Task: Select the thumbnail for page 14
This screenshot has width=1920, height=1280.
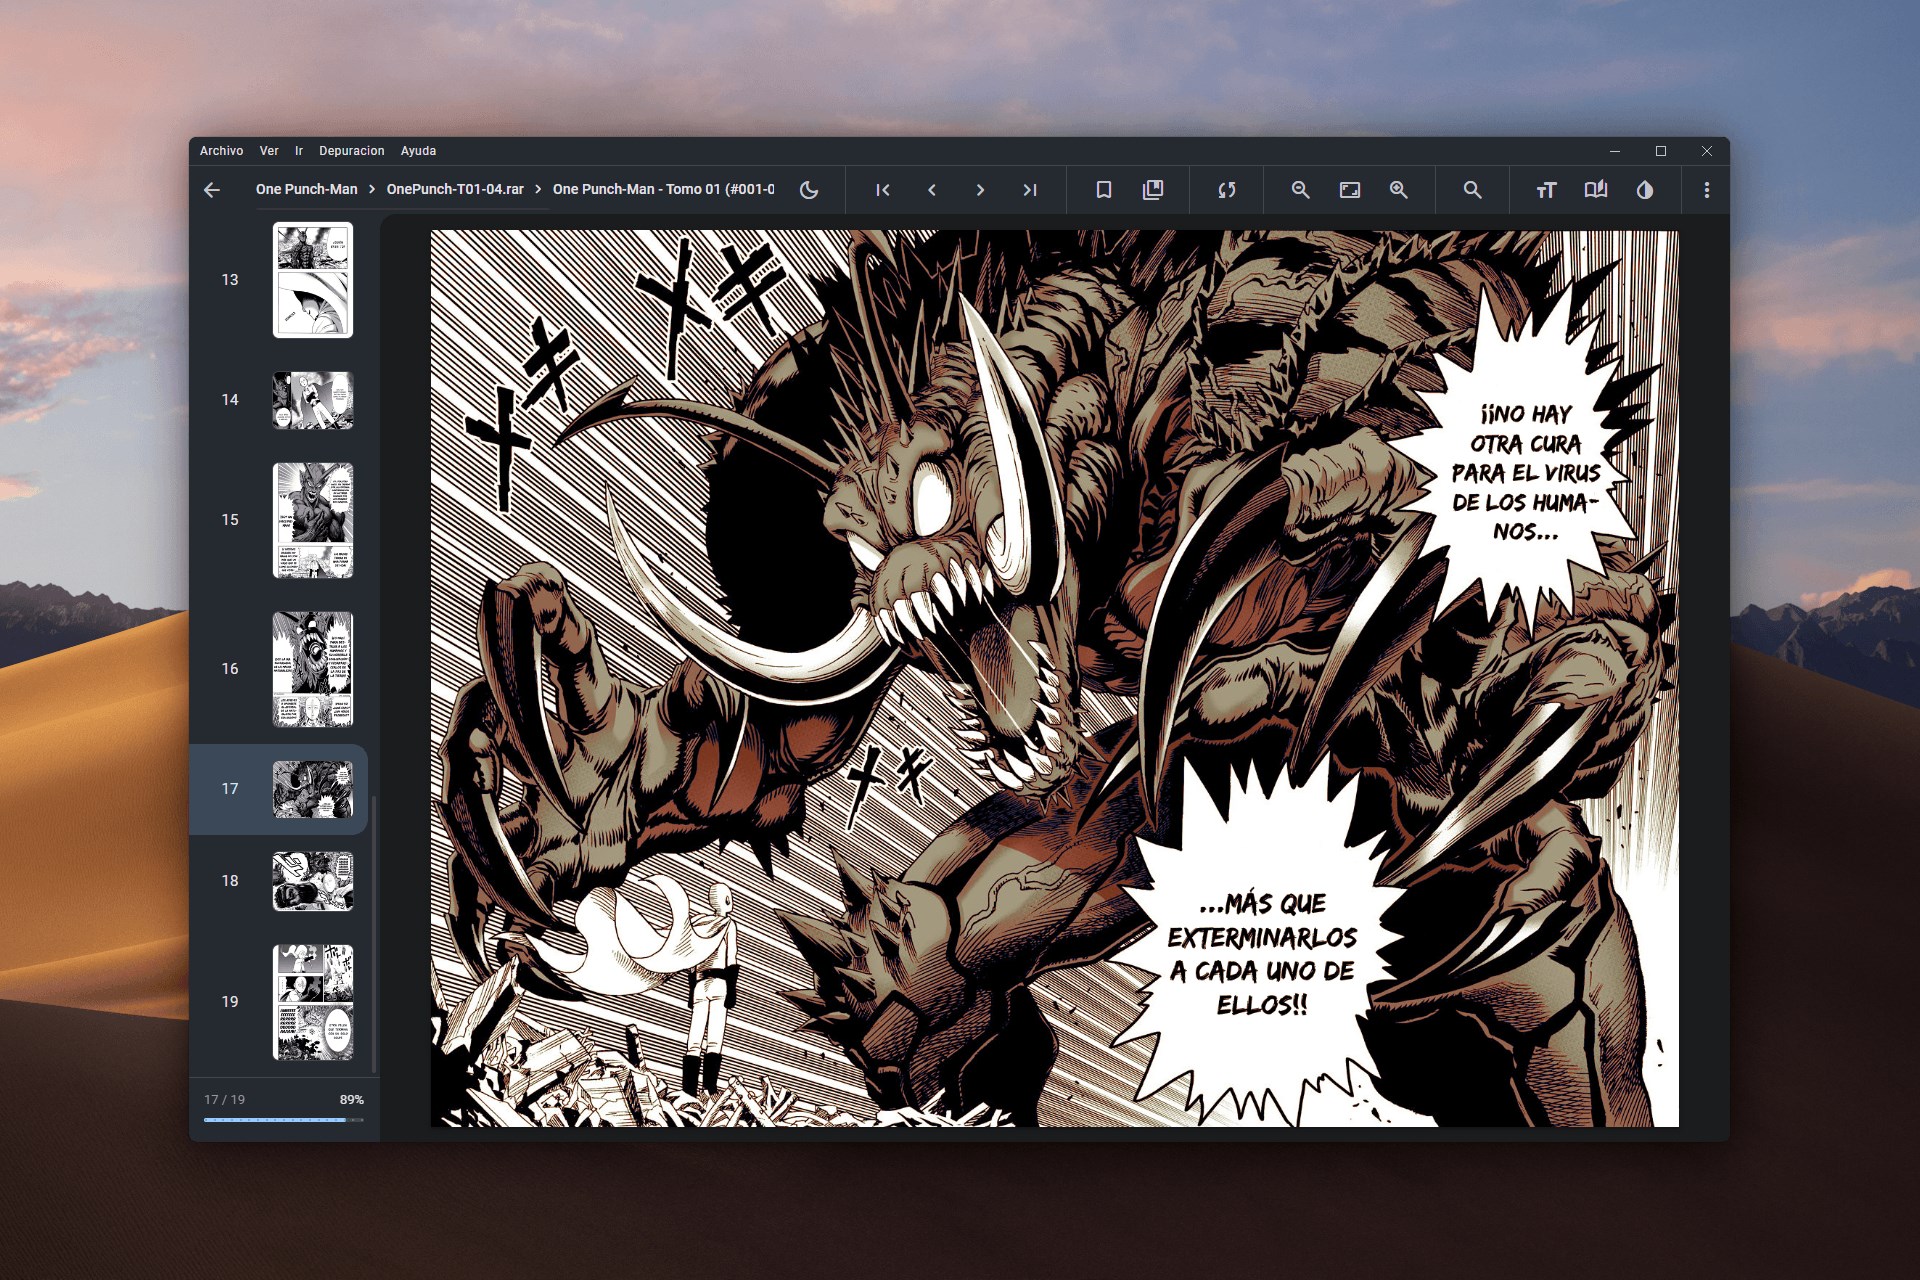Action: tap(313, 400)
